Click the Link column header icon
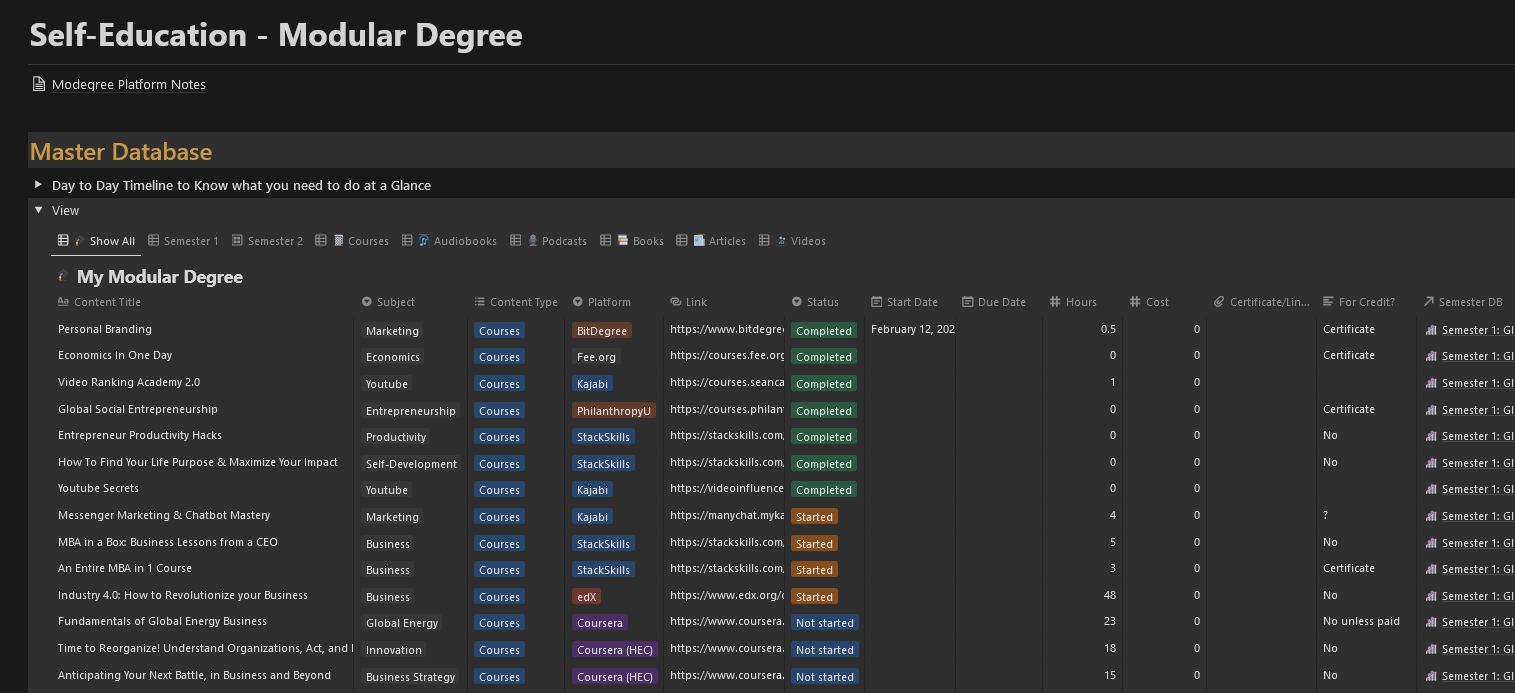The height and width of the screenshot is (696, 1515). [676, 302]
